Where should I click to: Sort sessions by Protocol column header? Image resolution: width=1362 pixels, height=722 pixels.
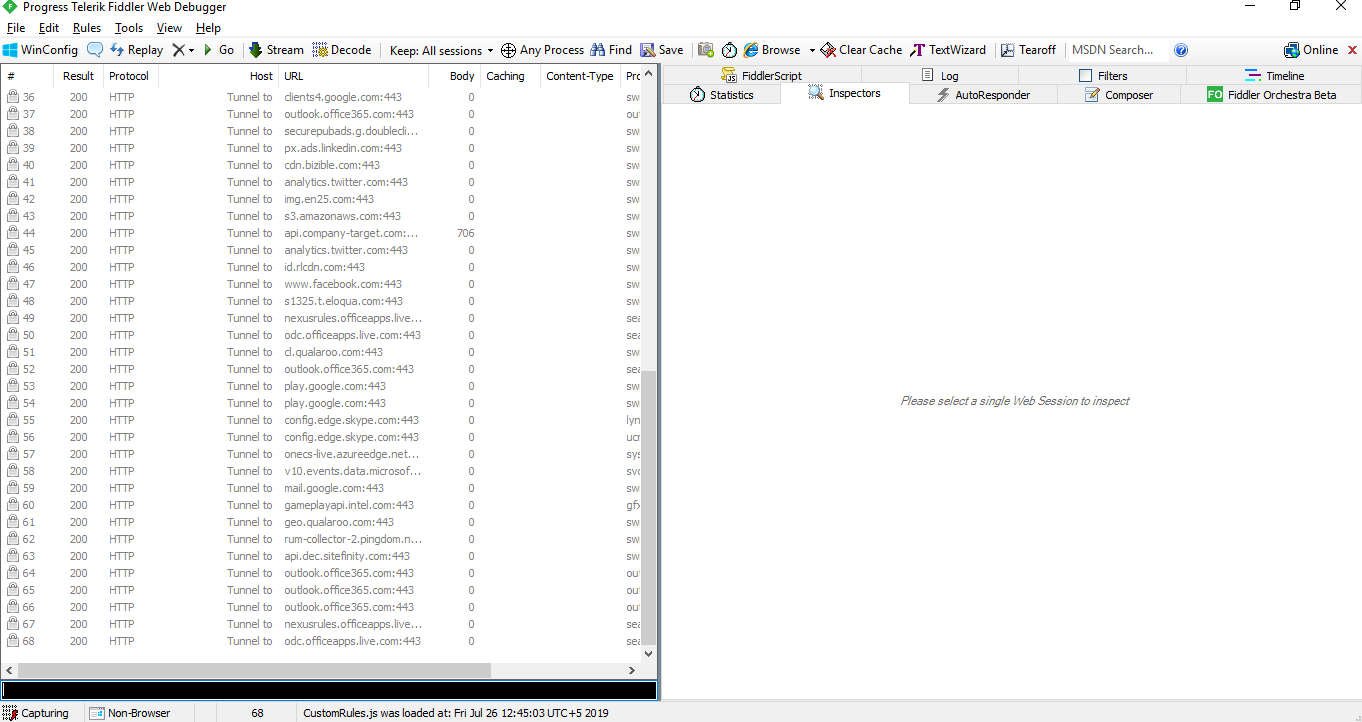click(x=130, y=76)
